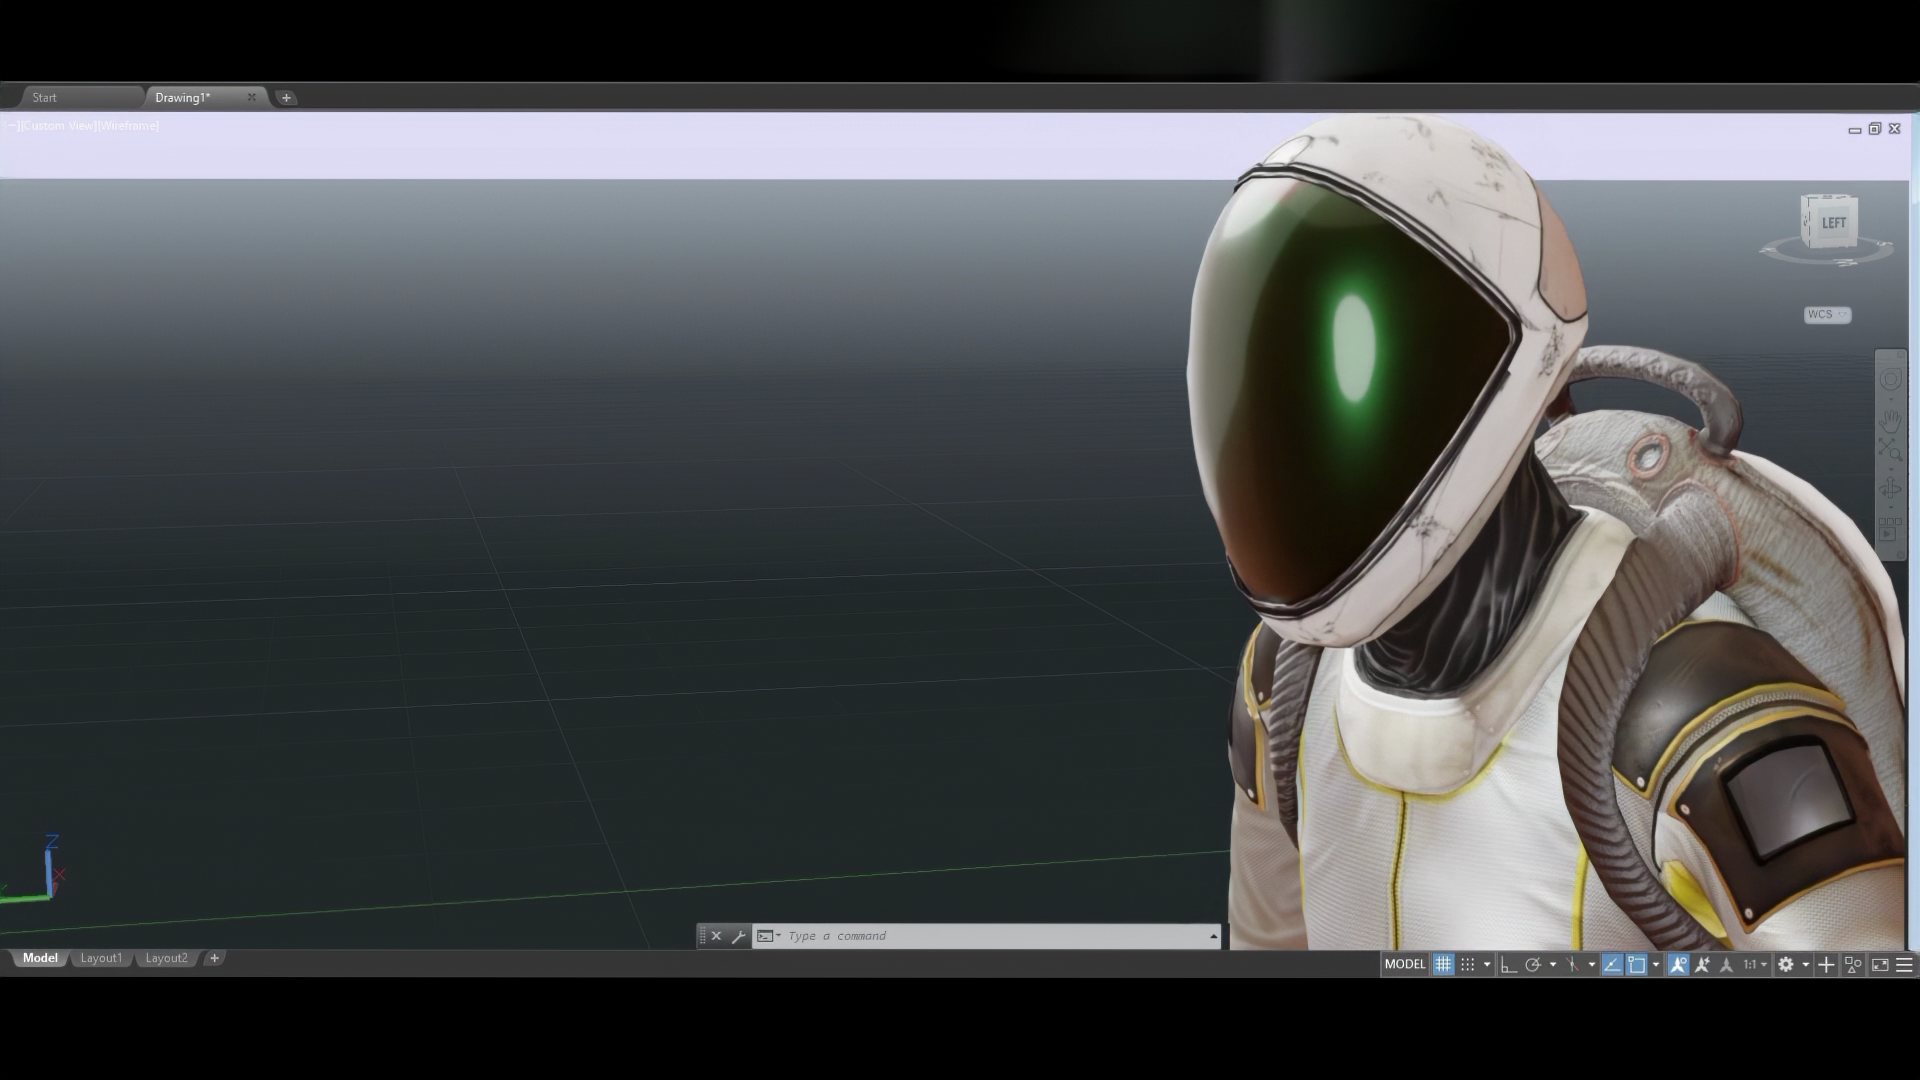Screen dimensions: 1920x1080
Task: Restore down the drawing viewport window
Action: 1875,129
